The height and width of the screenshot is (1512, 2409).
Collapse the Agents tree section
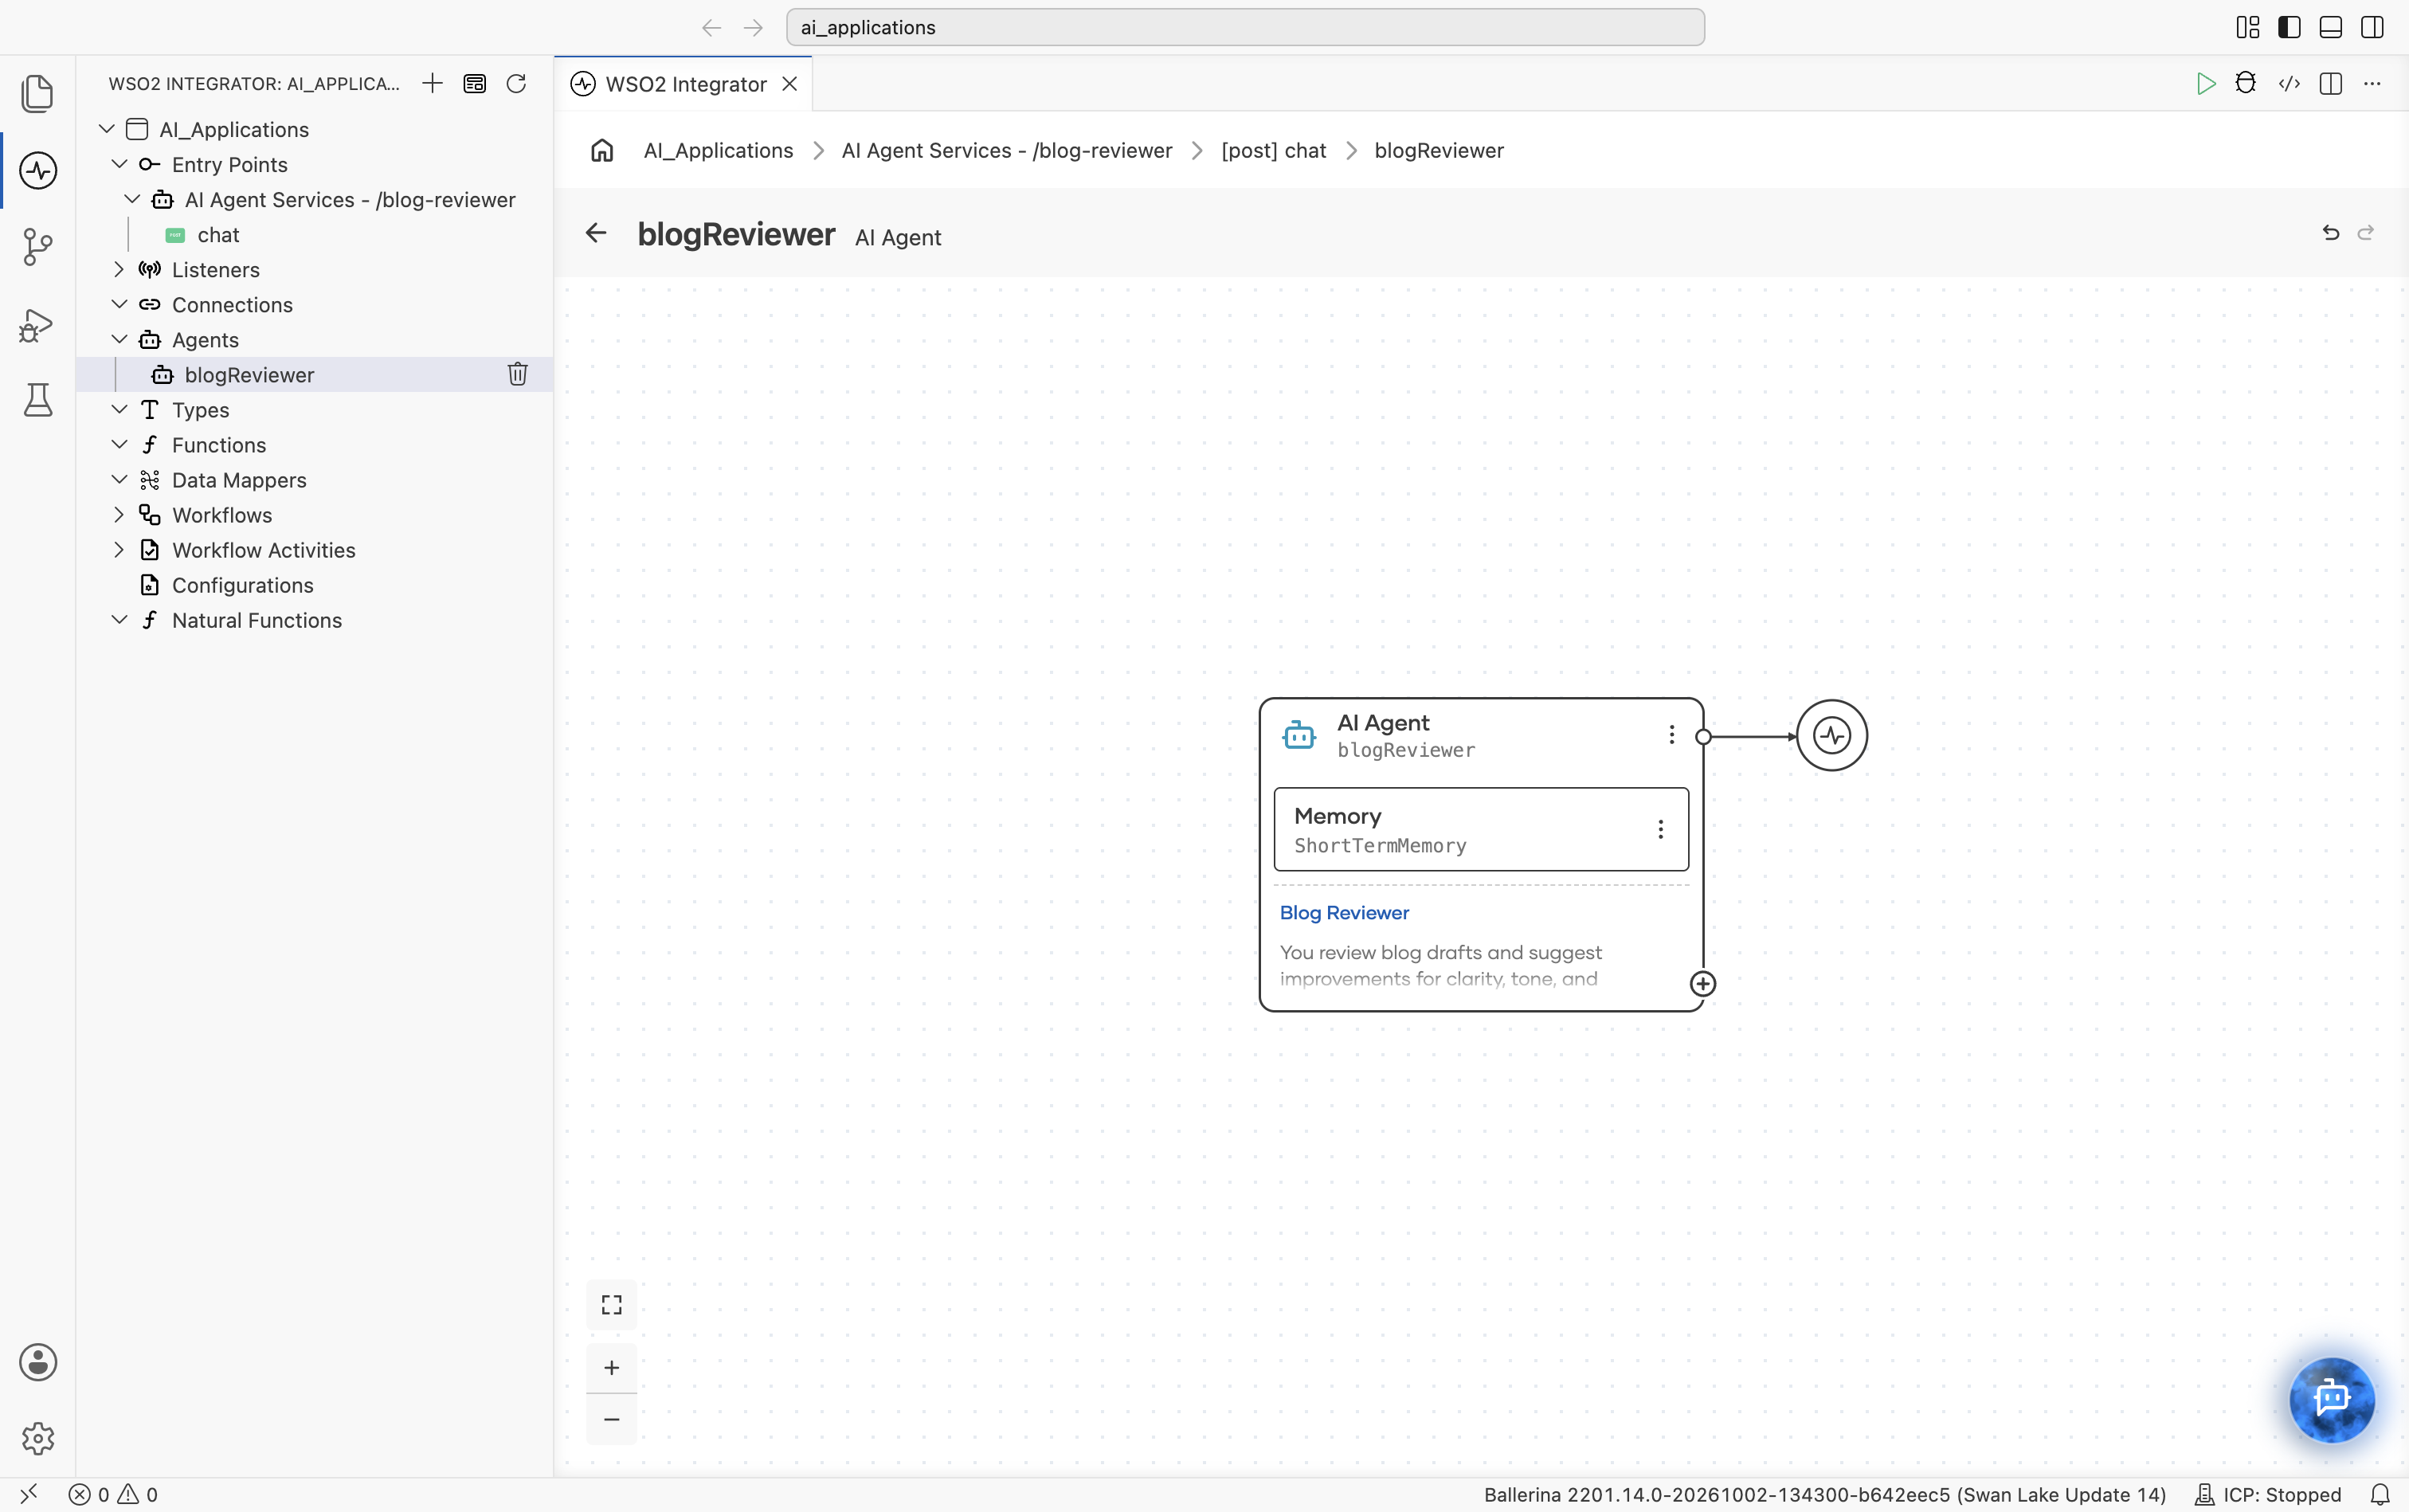click(x=119, y=339)
